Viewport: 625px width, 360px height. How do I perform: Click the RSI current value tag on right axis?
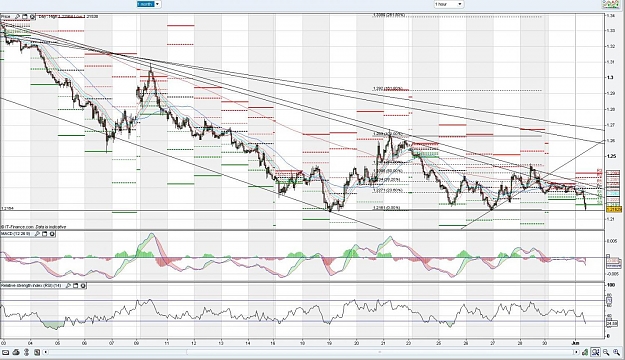click(612, 324)
